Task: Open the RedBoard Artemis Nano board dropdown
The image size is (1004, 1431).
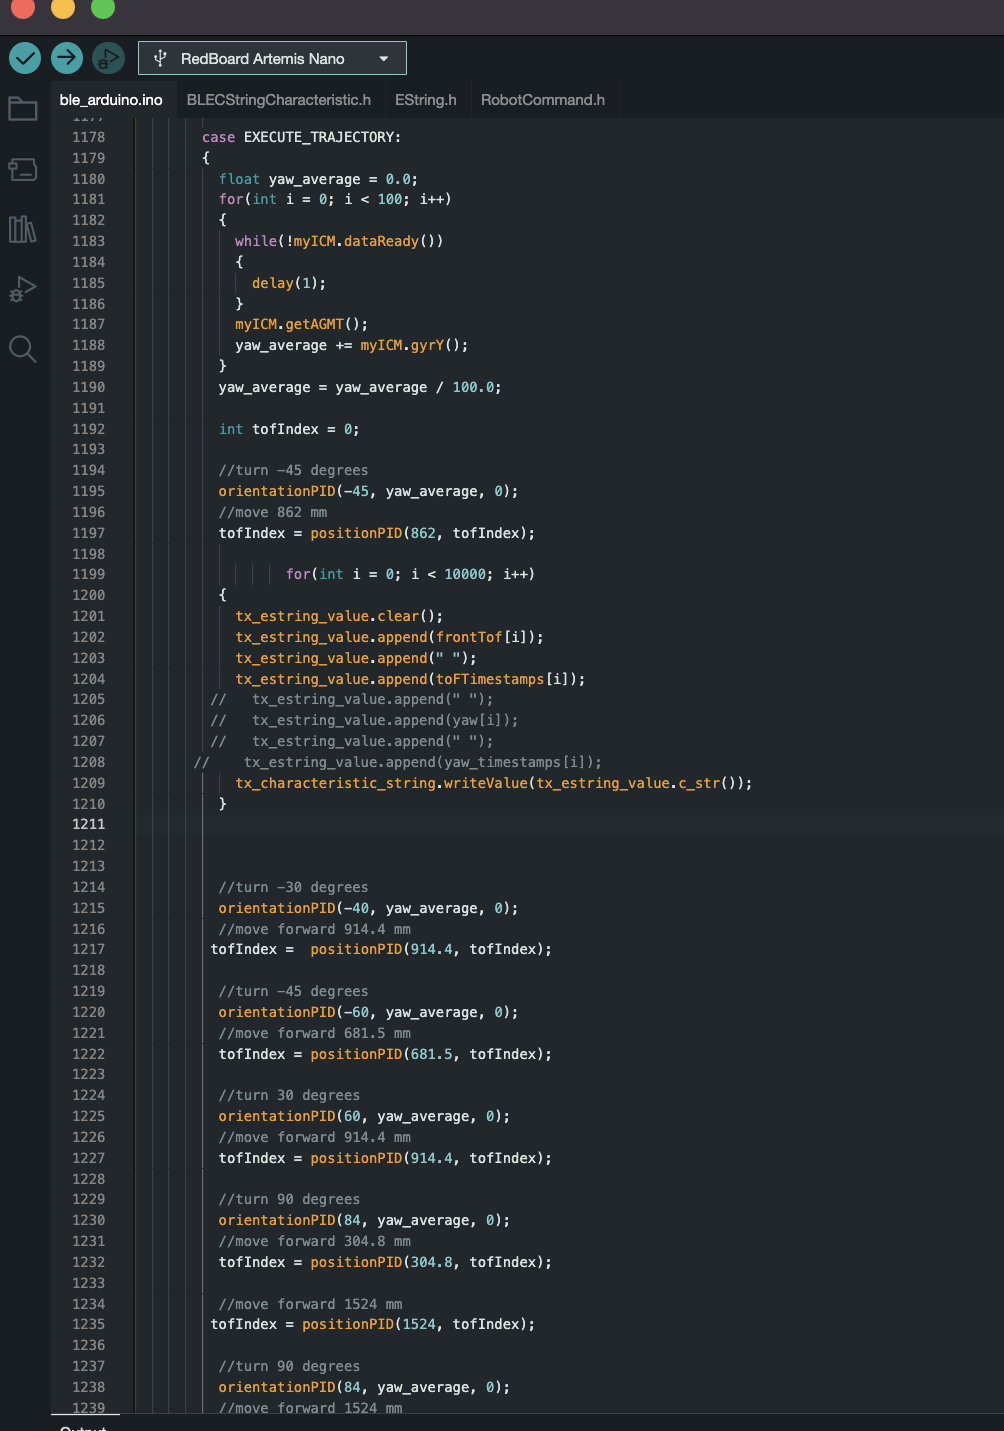Action: [272, 58]
